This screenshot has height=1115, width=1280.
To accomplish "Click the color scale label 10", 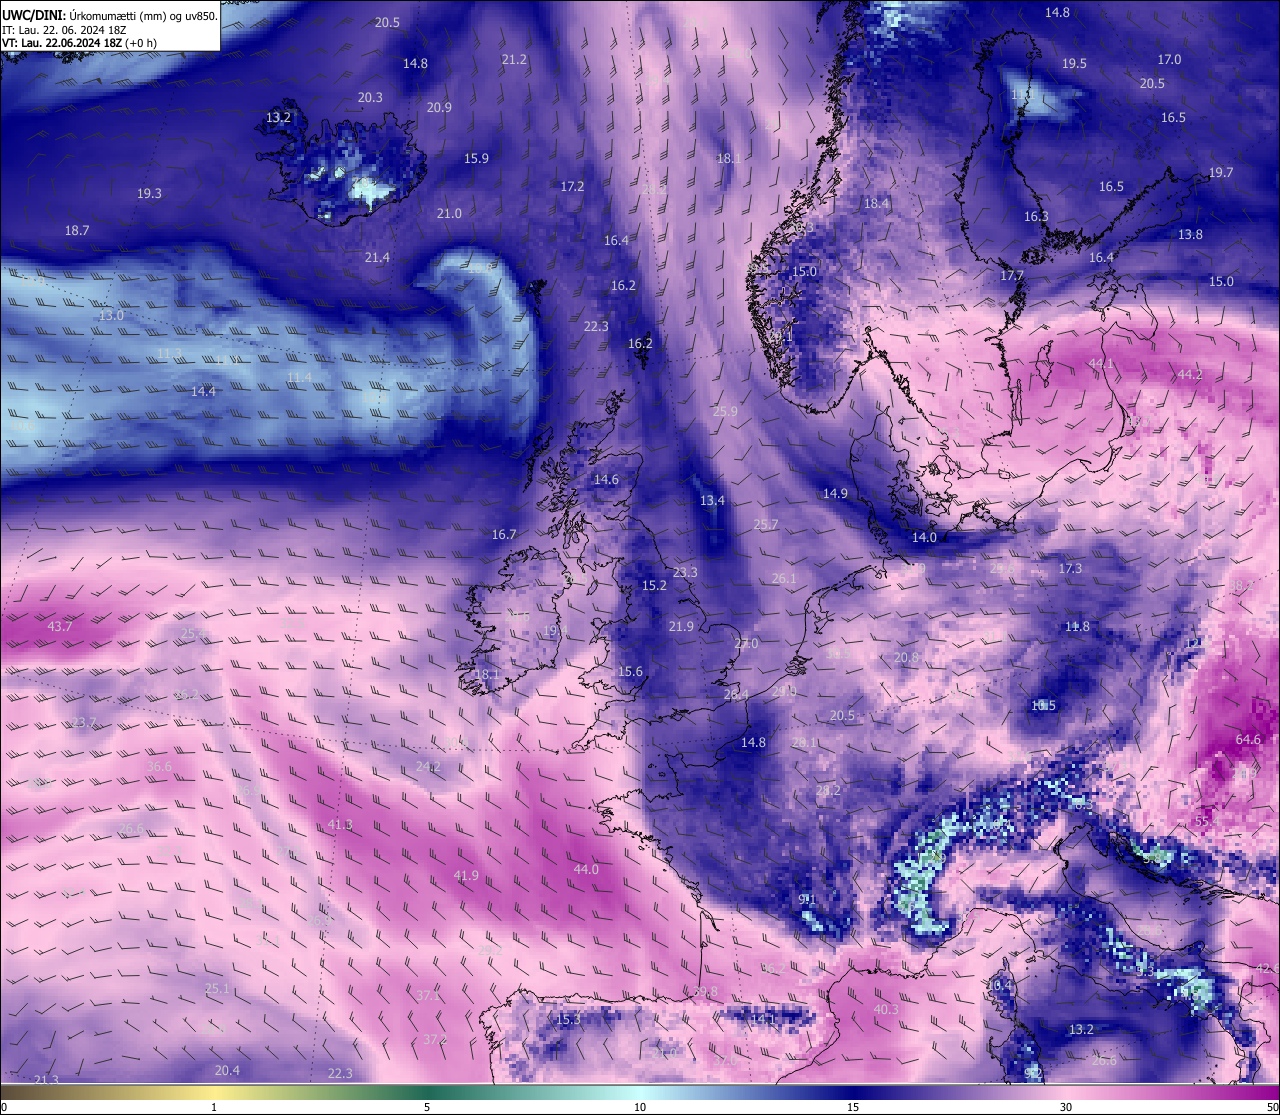I will pyautogui.click(x=640, y=1107).
